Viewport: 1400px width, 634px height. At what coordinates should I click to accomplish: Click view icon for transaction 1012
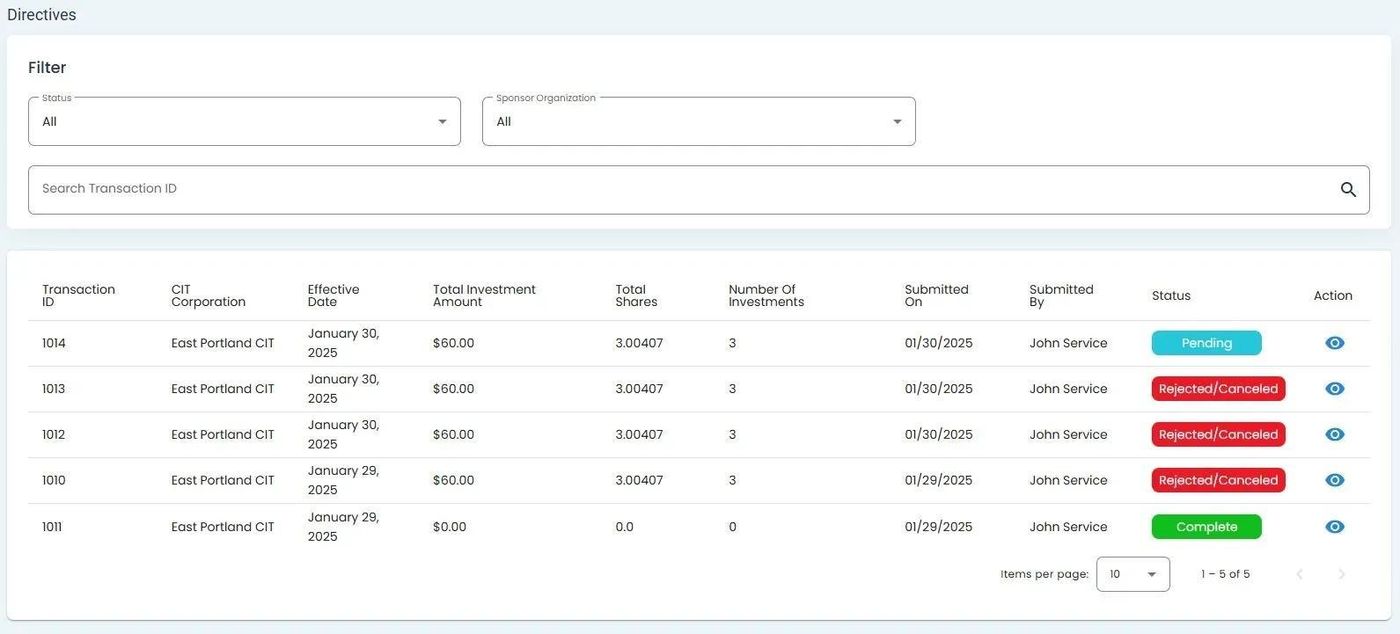[1334, 435]
